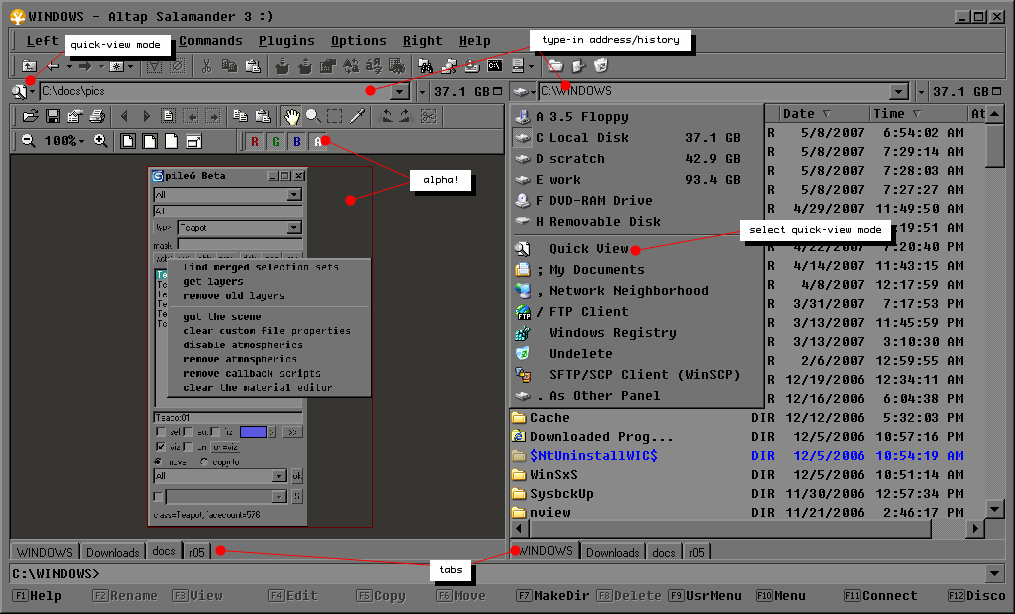
Task: Click viewer Copy icon beside Paste
Action: pyautogui.click(x=240, y=116)
